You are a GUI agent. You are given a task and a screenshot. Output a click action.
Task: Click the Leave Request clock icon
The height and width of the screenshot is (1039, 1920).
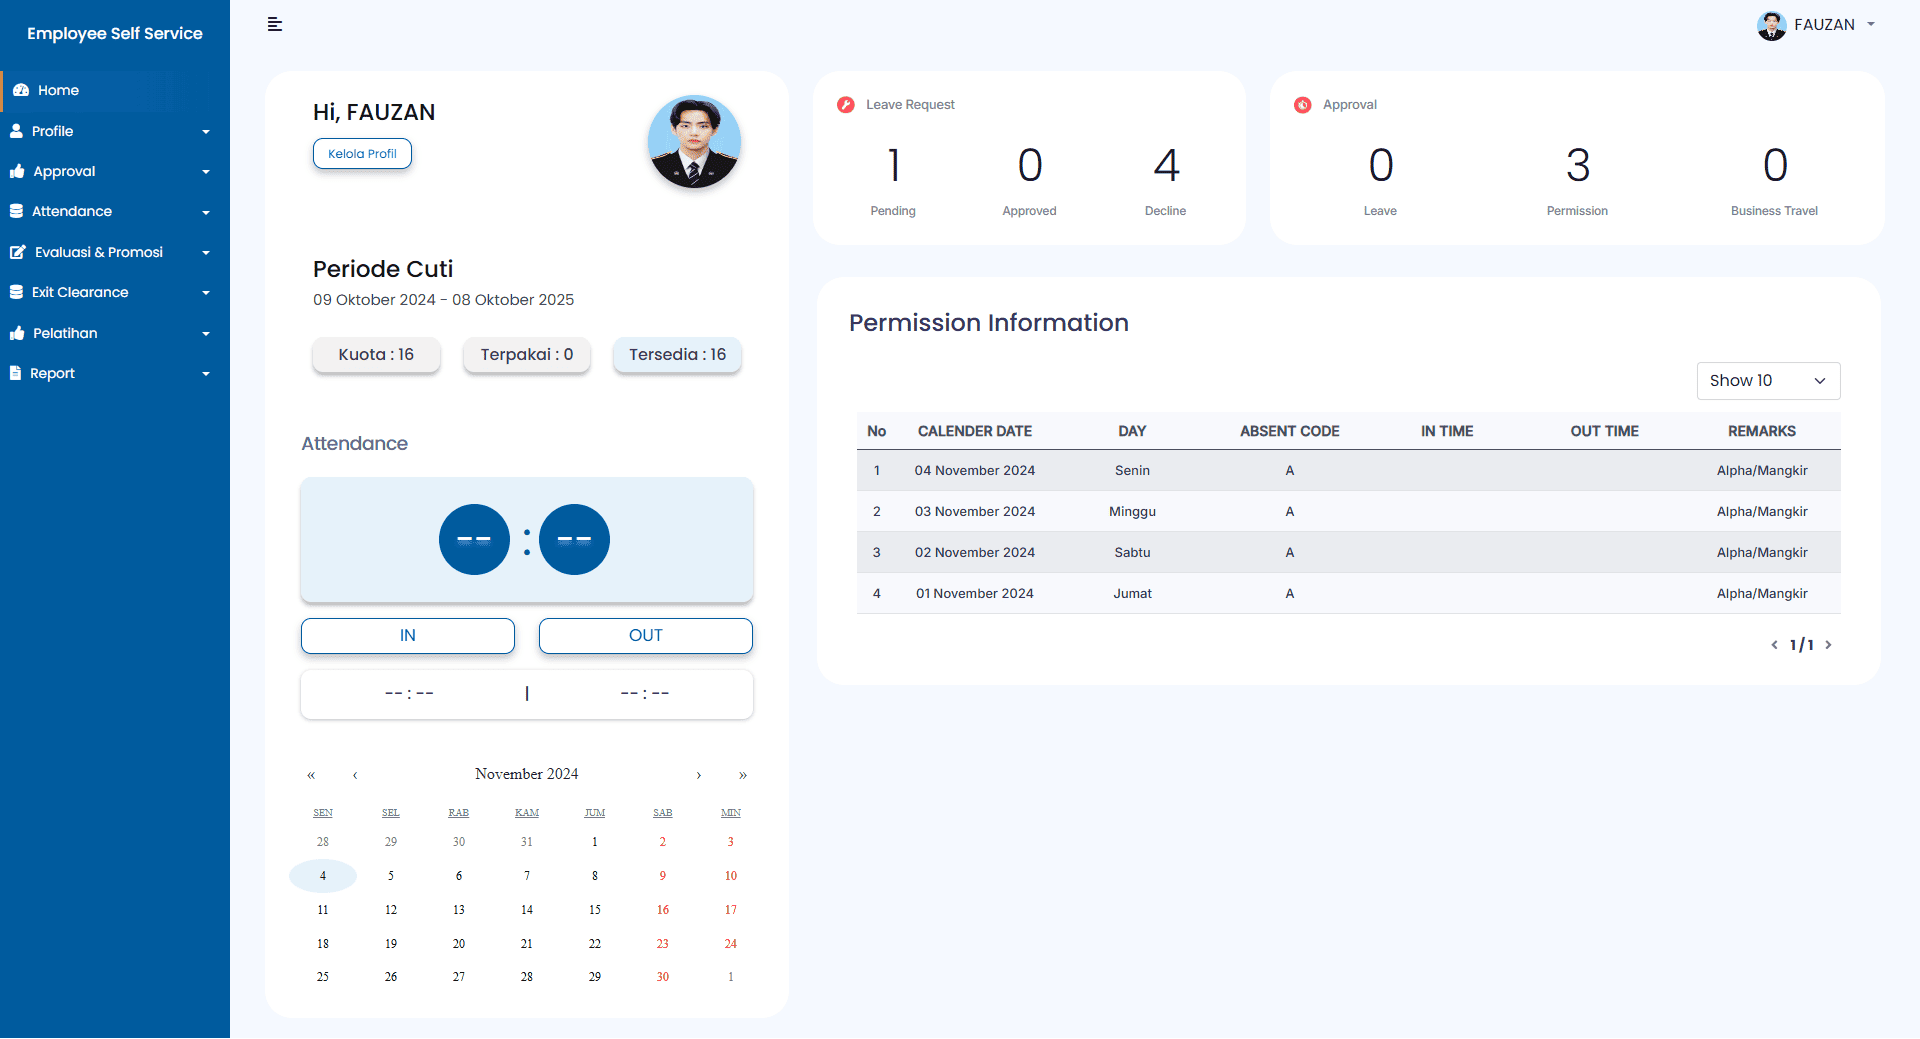(x=846, y=104)
